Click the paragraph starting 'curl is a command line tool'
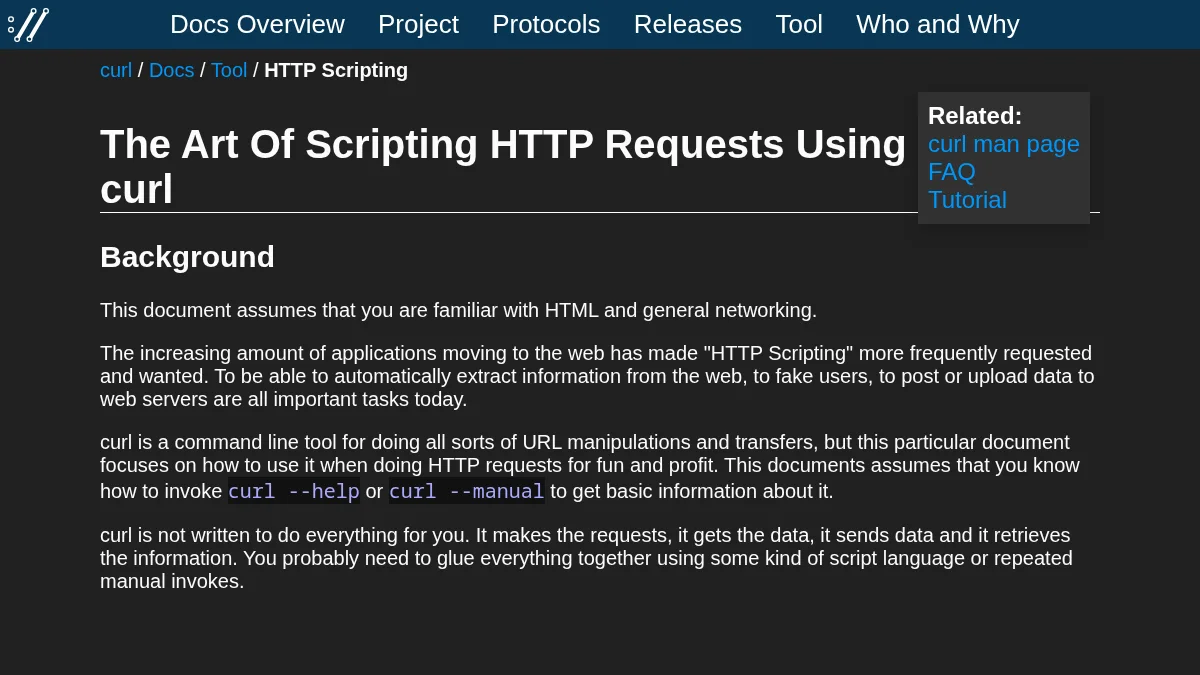The width and height of the screenshot is (1200, 675). click(590, 467)
